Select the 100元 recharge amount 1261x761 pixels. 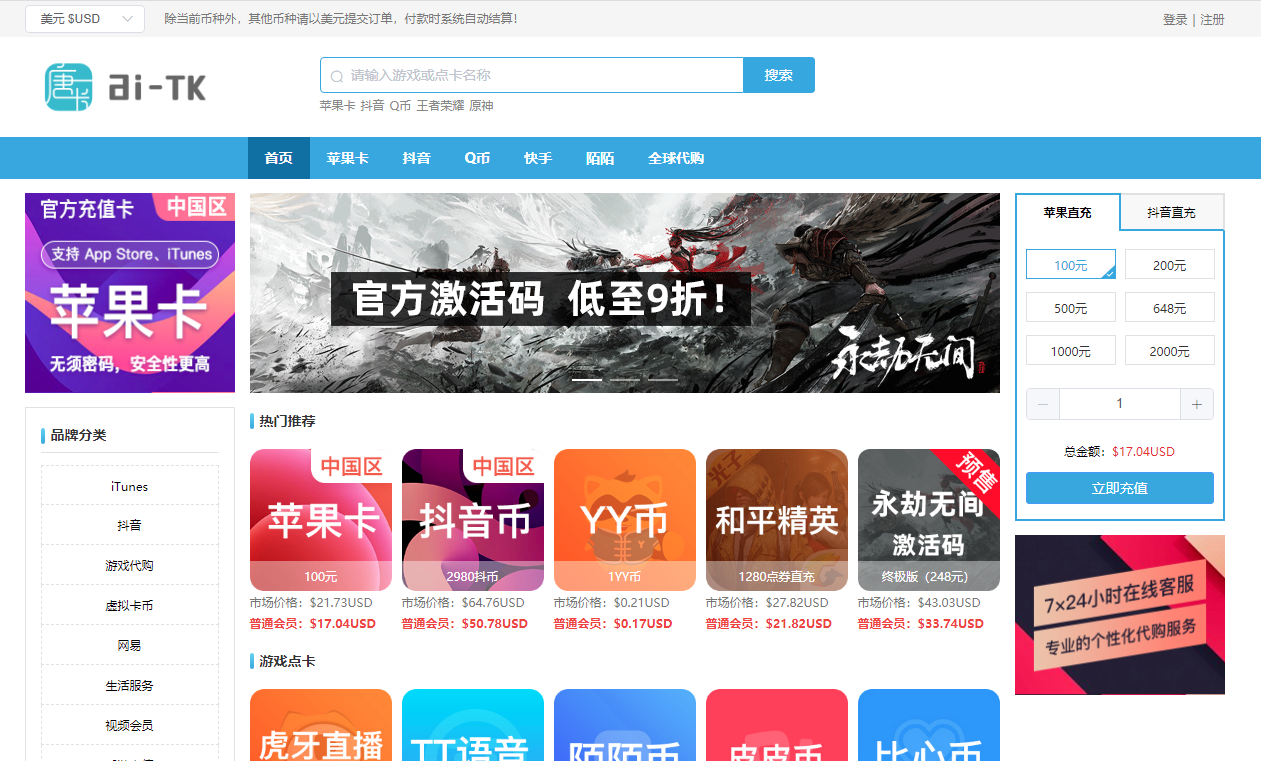tap(1071, 265)
